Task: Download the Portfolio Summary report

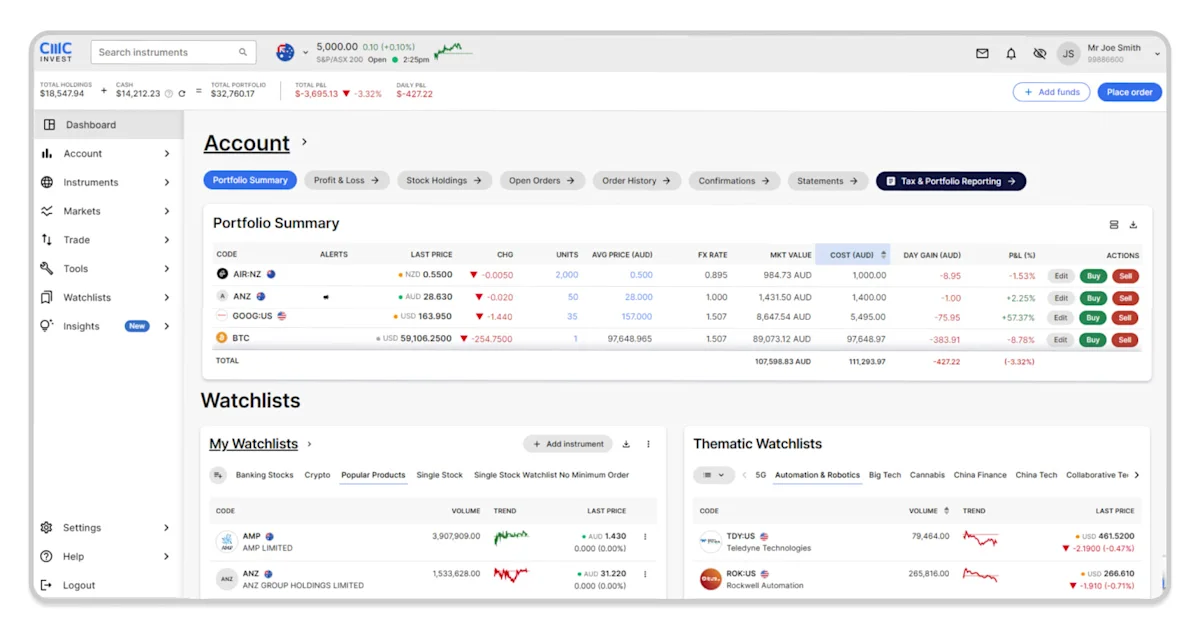Action: tap(1133, 224)
